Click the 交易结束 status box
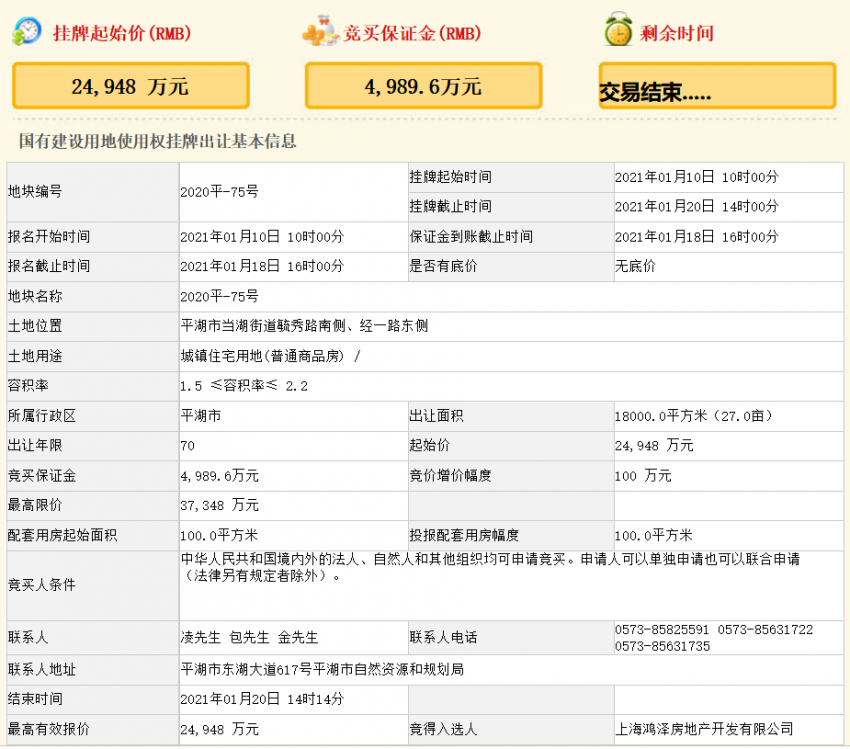Viewport: 850px width, 749px height. coord(716,87)
